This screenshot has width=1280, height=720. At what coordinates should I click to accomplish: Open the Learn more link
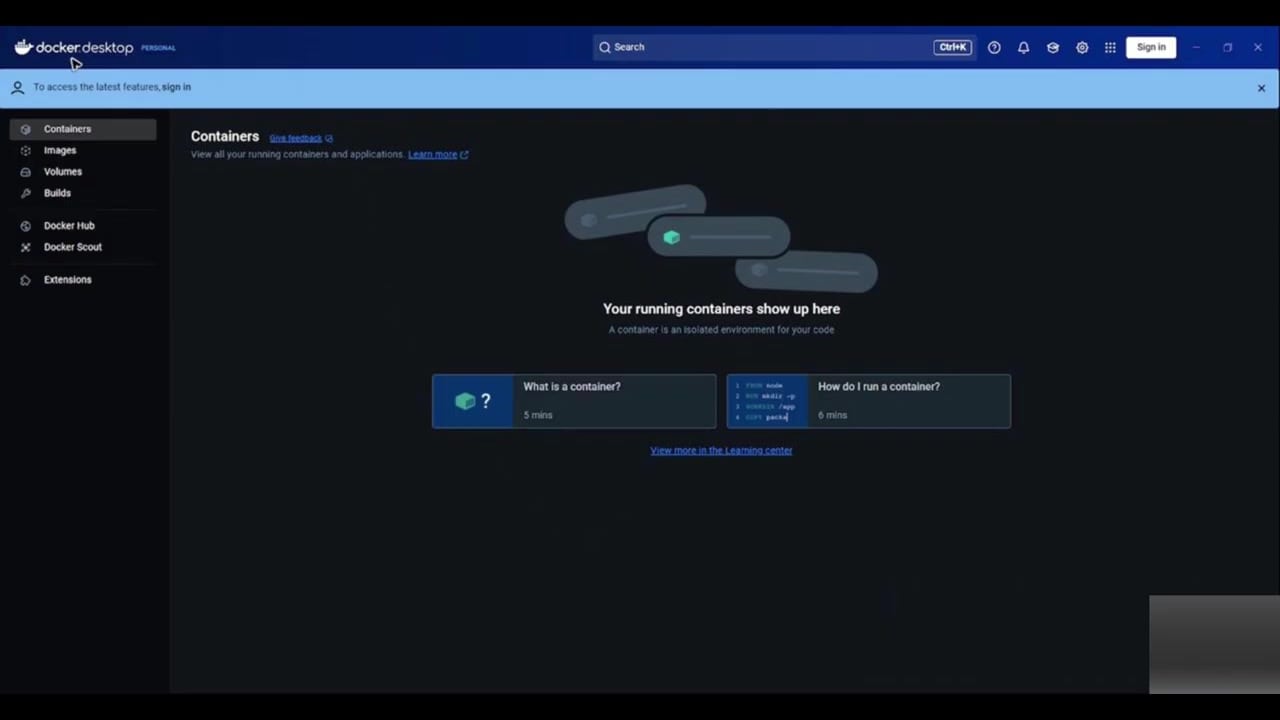(432, 154)
